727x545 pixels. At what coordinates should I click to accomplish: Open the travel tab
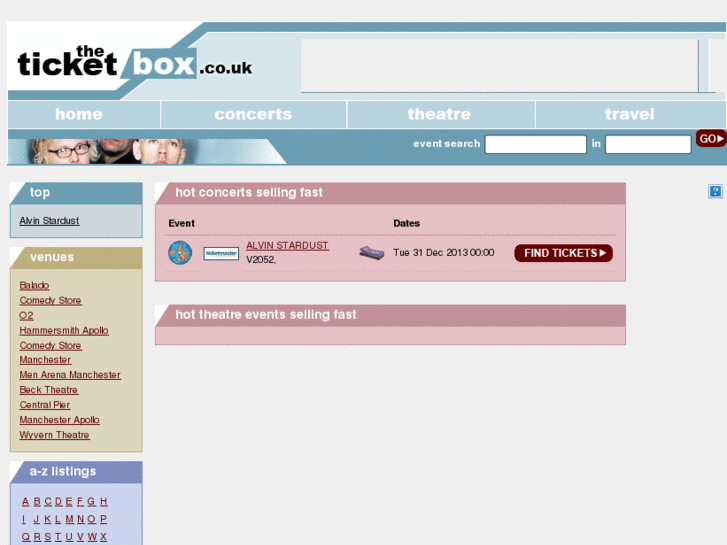point(630,114)
